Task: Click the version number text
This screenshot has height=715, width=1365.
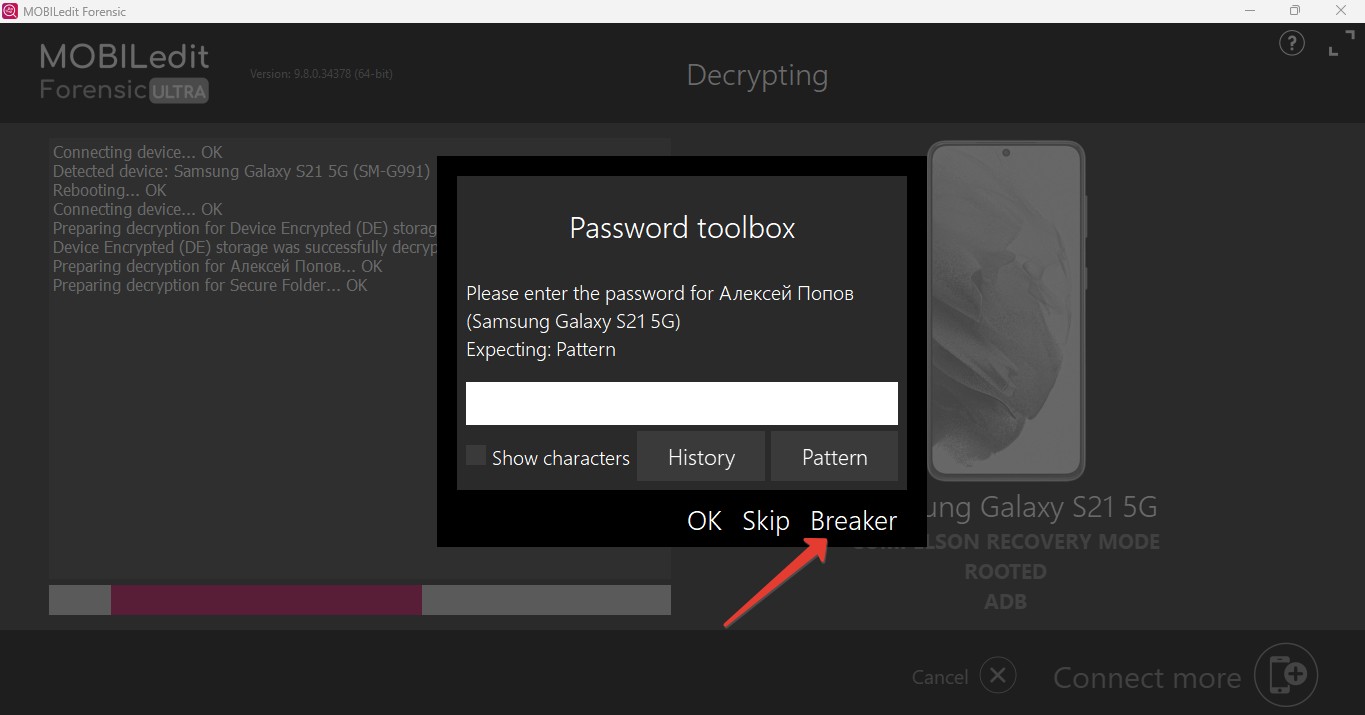Action: click(x=321, y=74)
